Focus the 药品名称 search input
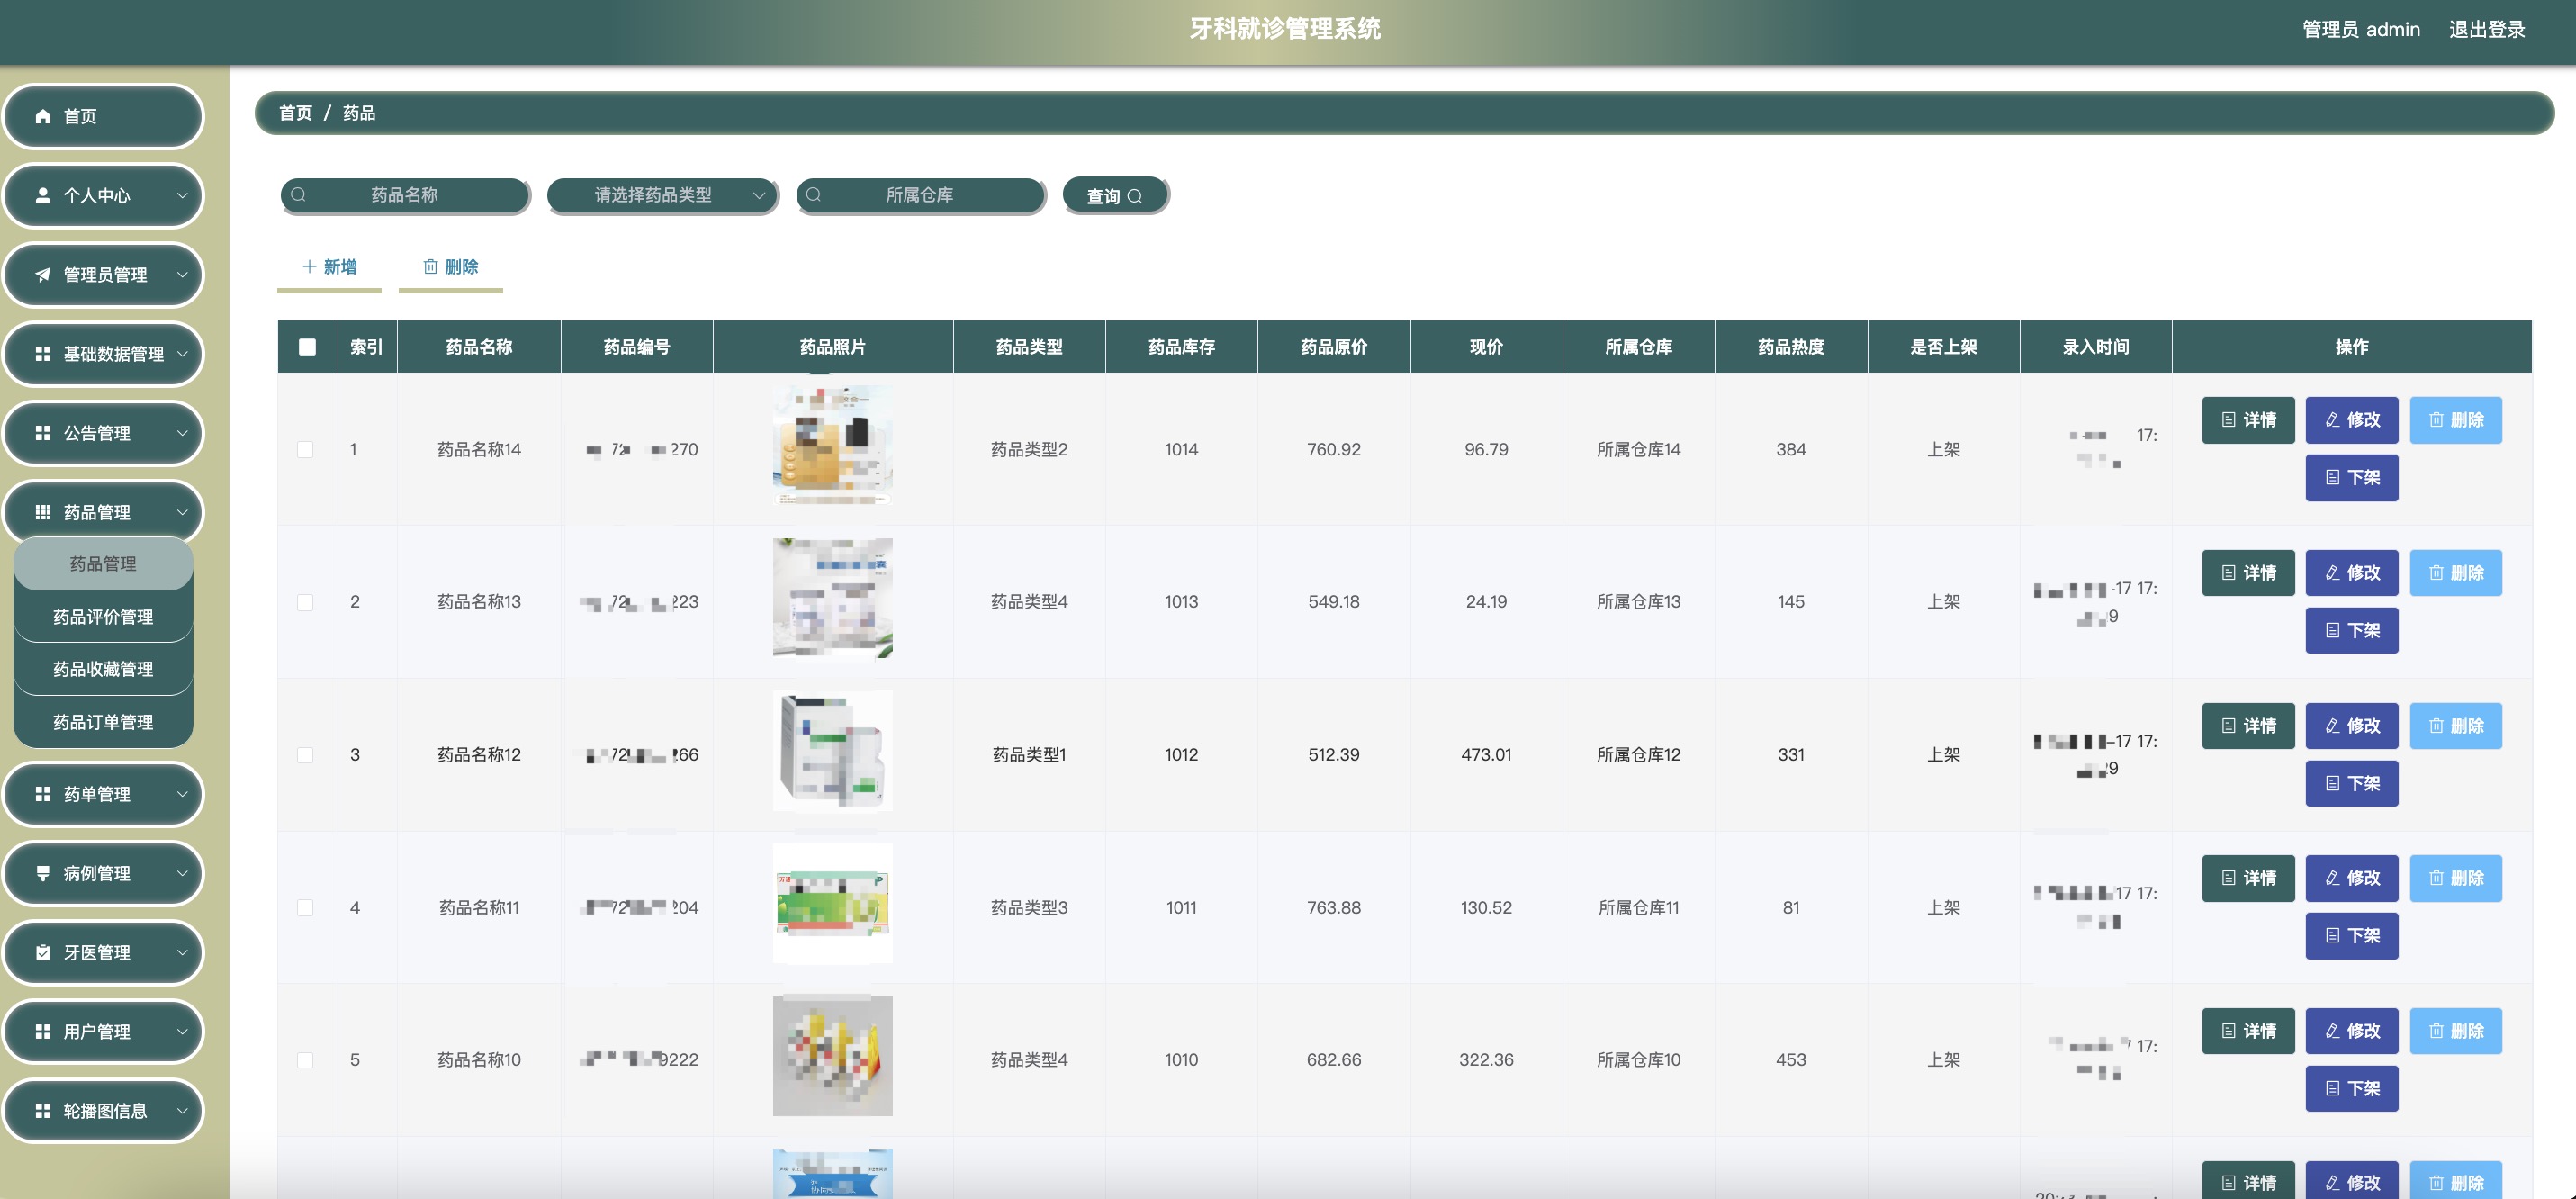 pos(405,195)
